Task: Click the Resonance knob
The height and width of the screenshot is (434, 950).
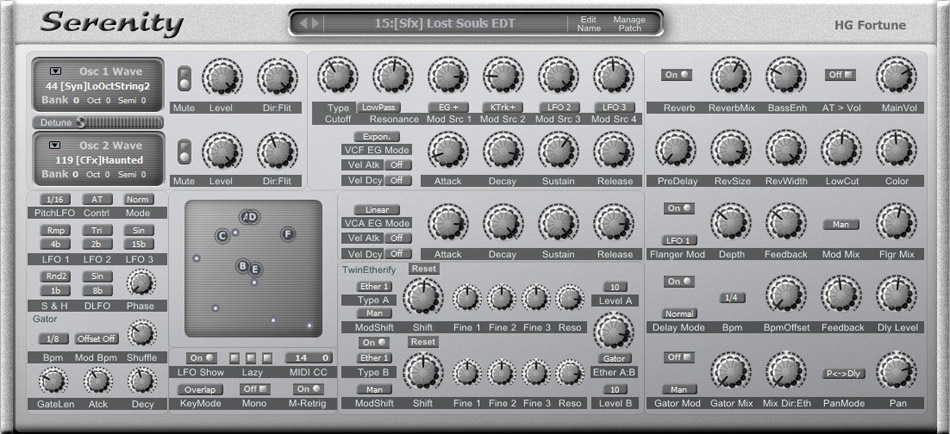Action: point(393,77)
